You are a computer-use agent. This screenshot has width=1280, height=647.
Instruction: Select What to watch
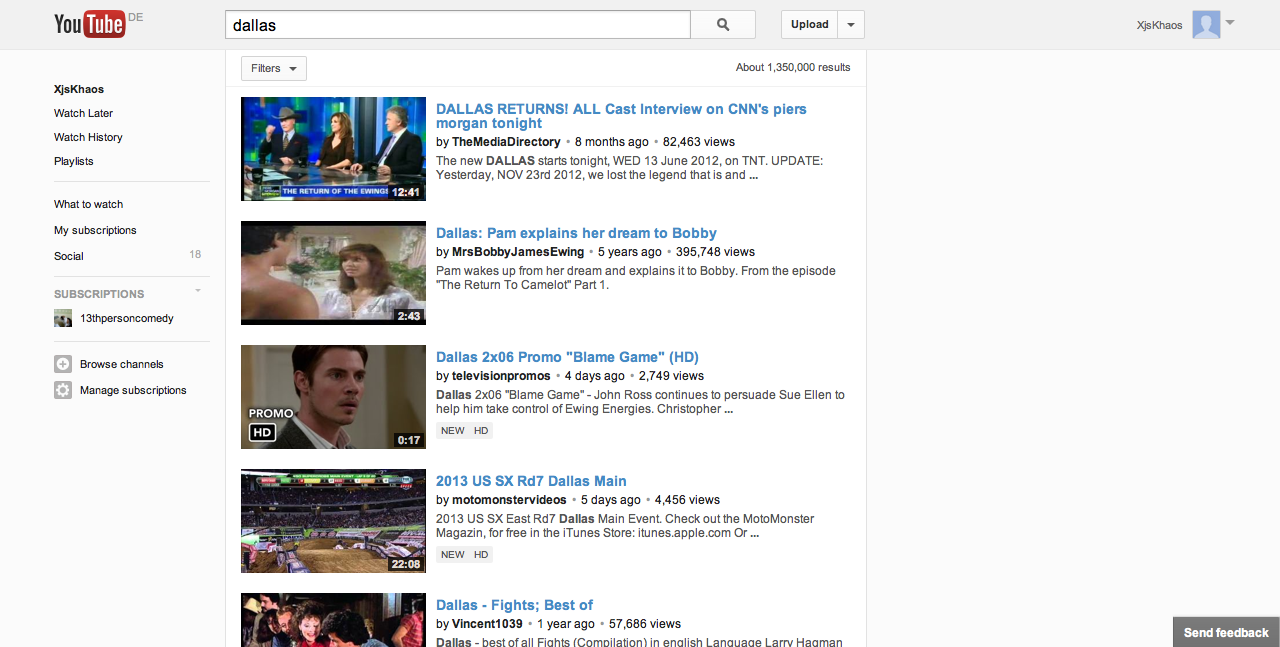click(88, 204)
